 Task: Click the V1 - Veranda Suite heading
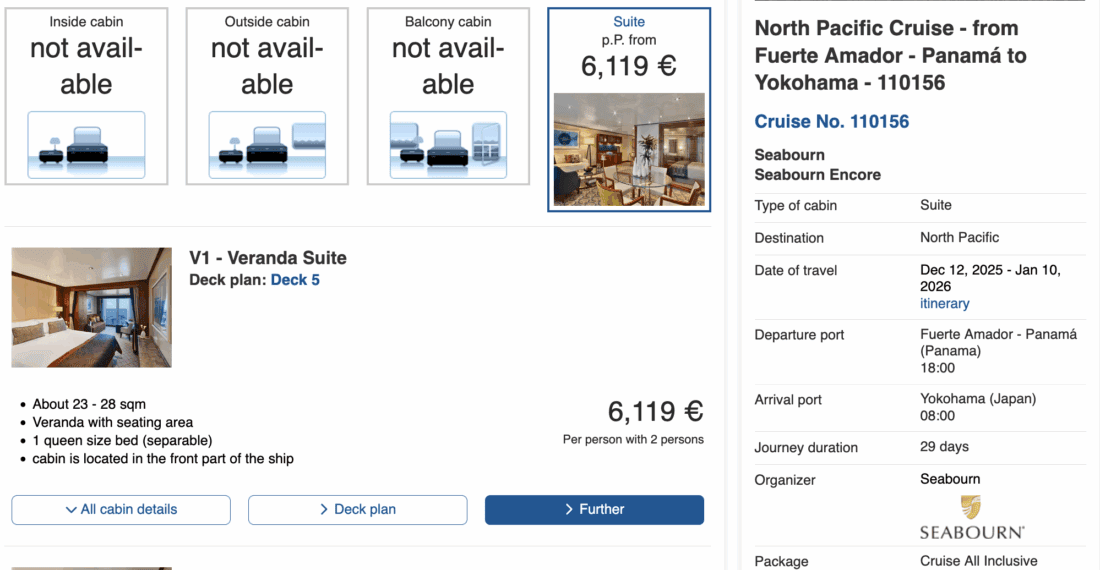268,258
